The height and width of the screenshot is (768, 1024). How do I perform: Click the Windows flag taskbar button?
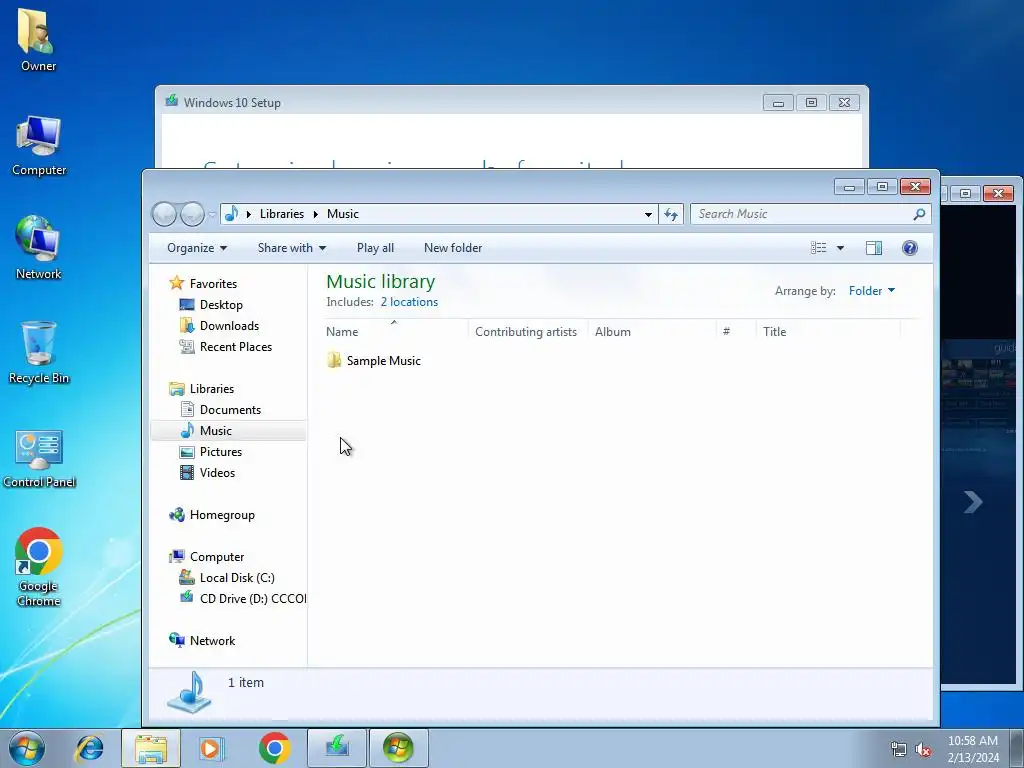point(398,748)
